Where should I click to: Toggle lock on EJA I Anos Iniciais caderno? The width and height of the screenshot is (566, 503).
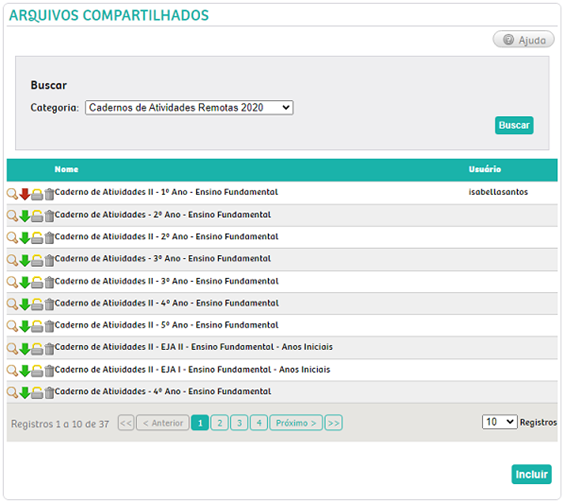(x=37, y=371)
